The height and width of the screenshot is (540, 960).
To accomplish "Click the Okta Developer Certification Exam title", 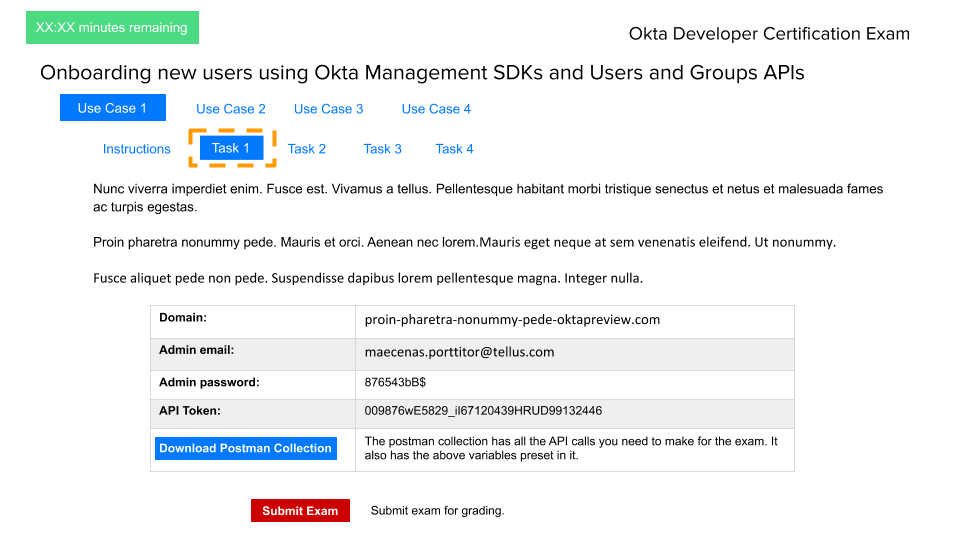I will pyautogui.click(x=769, y=34).
